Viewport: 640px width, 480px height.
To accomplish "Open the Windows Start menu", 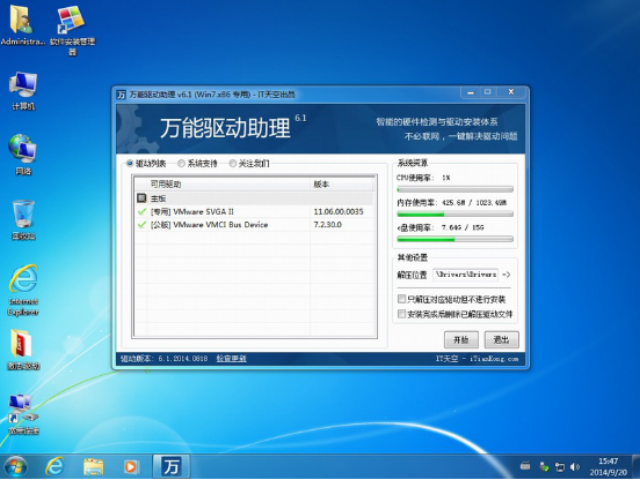I will coord(16,466).
